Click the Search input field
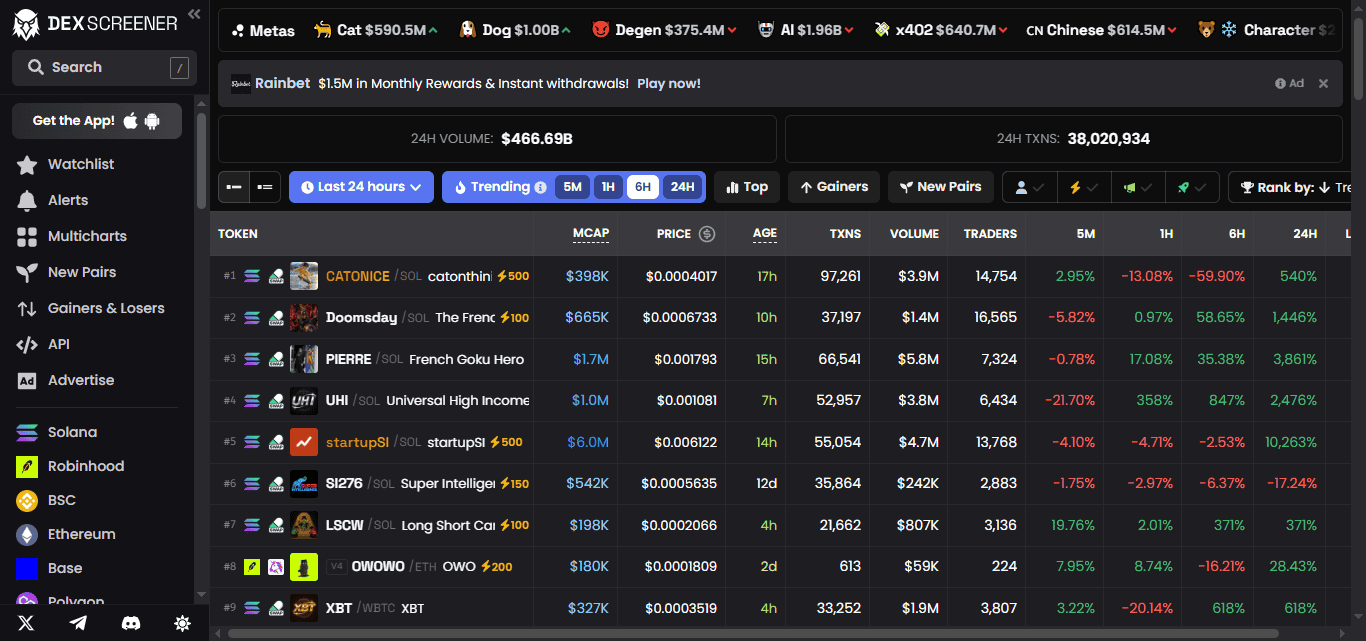 point(105,67)
